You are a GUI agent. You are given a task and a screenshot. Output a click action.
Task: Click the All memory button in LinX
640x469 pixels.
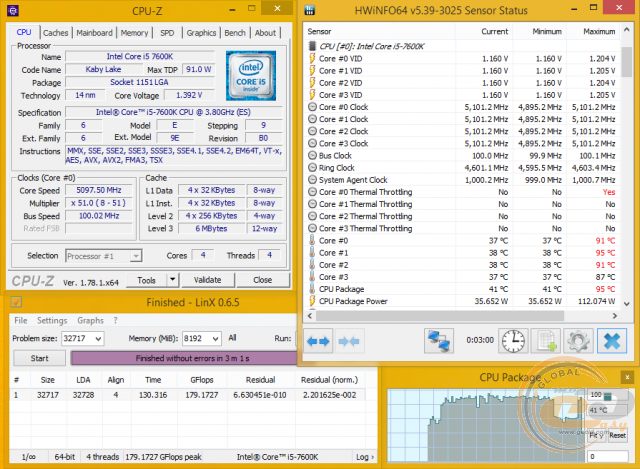click(232, 338)
